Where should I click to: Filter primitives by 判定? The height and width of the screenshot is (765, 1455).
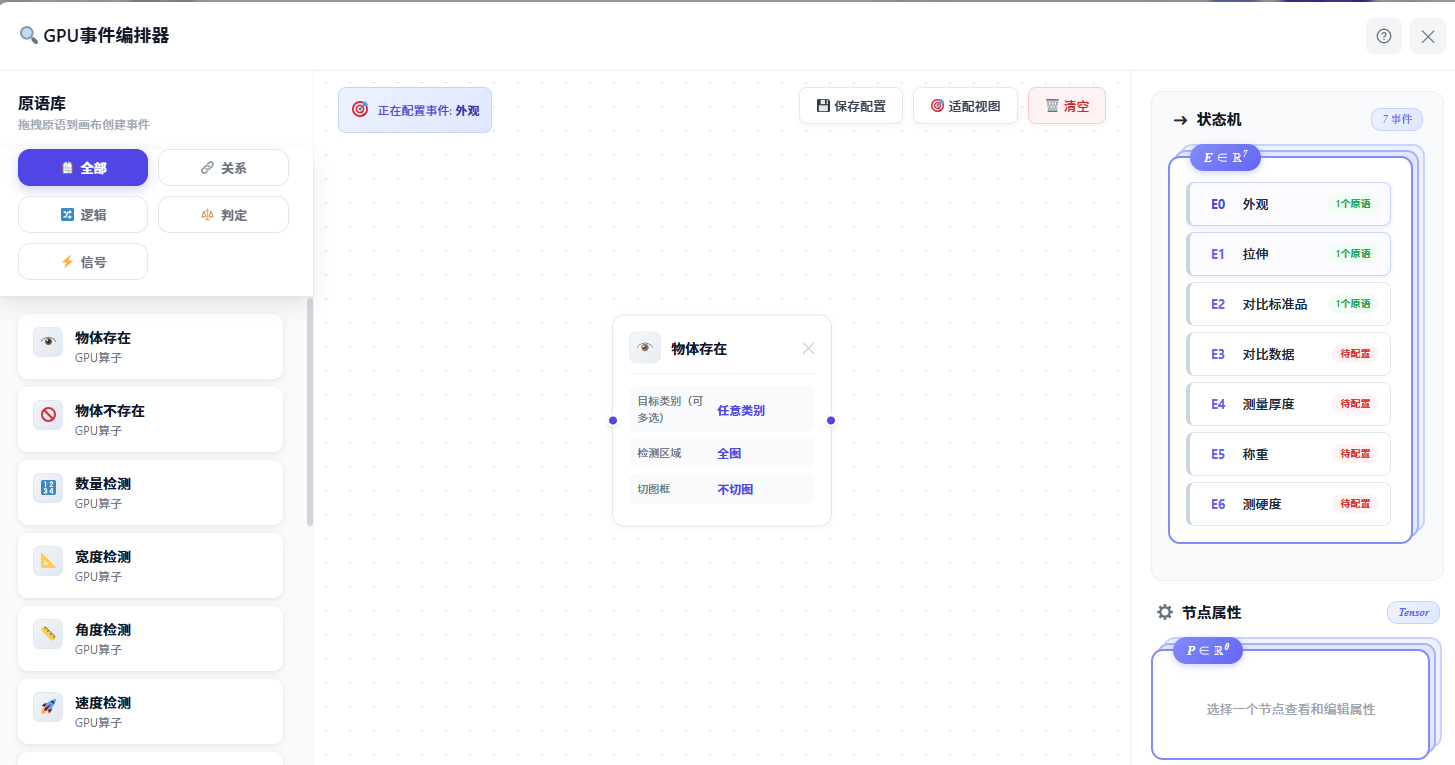tap(223, 215)
